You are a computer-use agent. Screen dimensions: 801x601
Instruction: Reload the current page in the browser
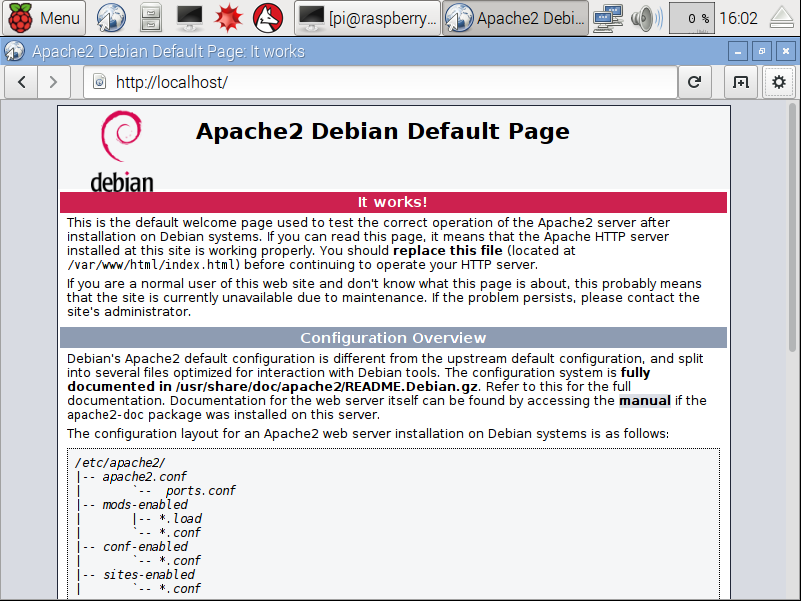pos(694,82)
